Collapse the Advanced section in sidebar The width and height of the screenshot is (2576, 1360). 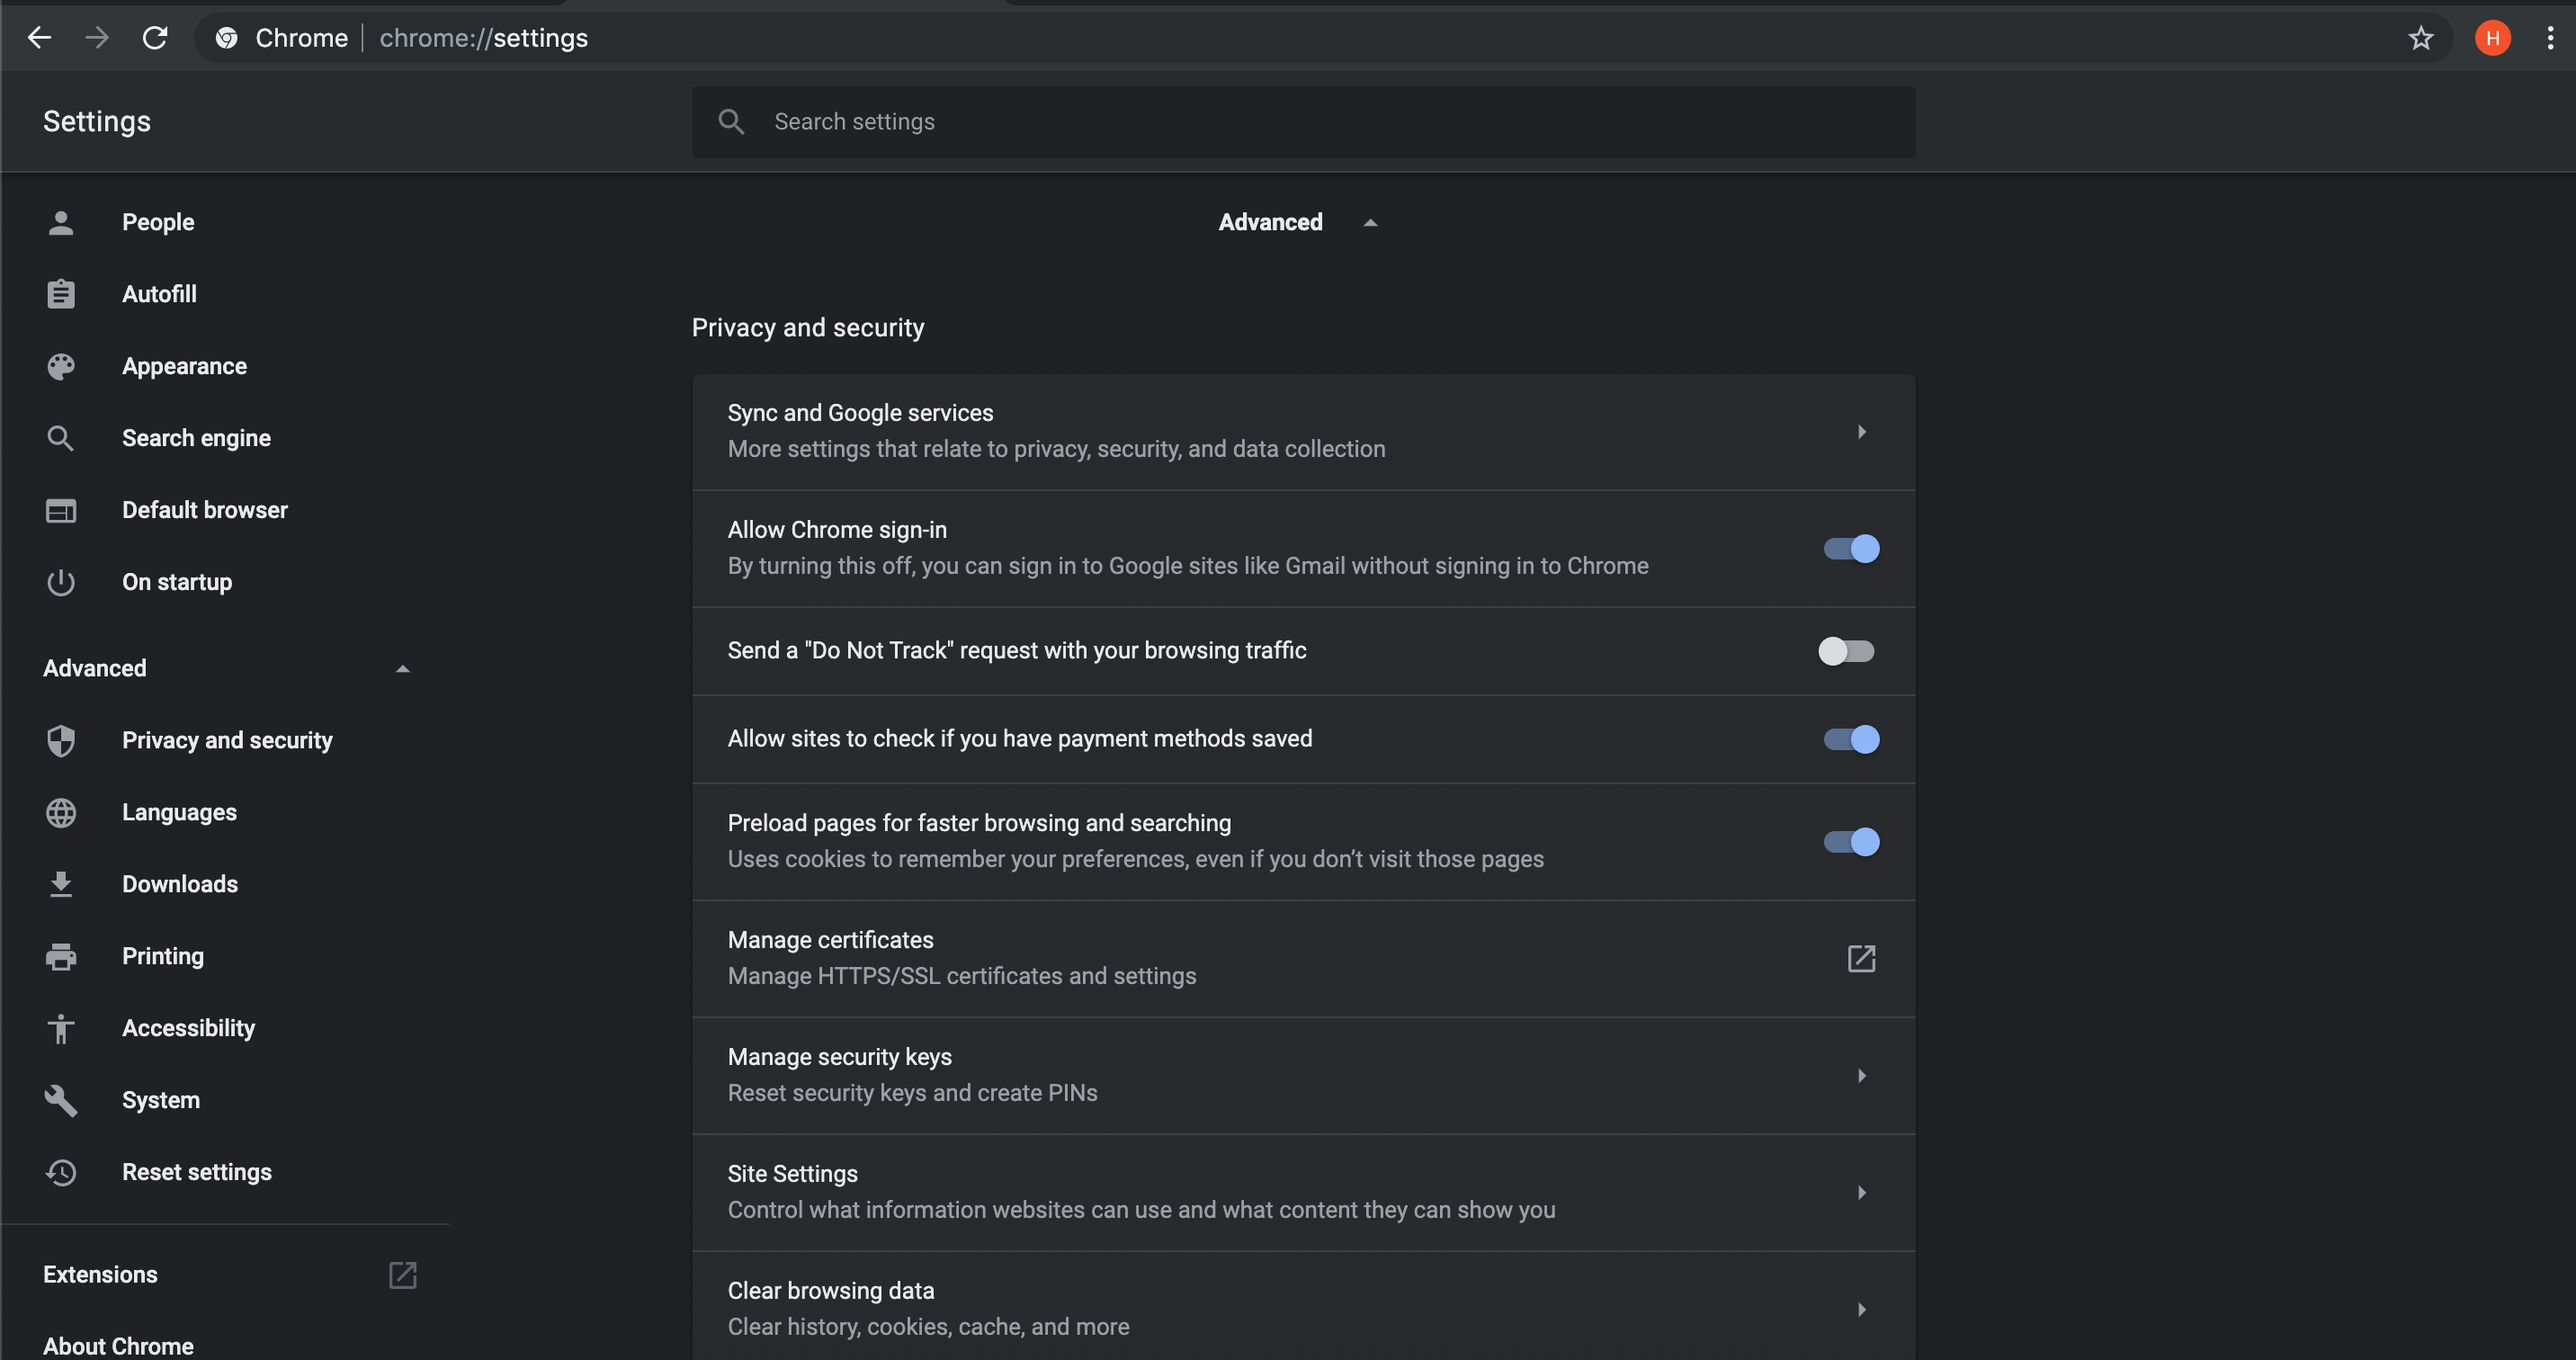402,668
